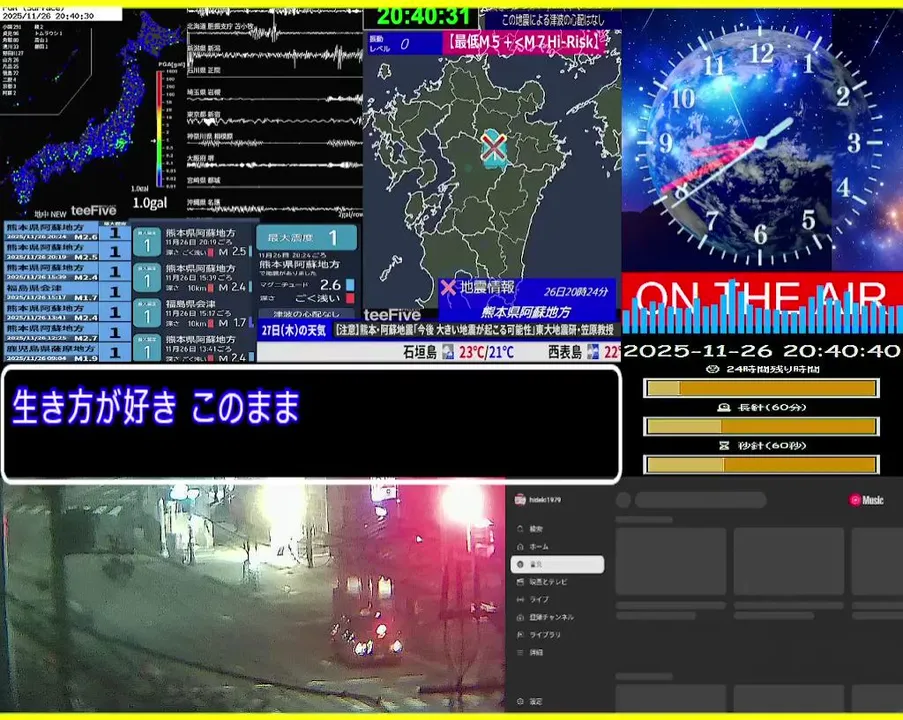Click seismograph label 東京都 新宿
Image resolution: width=903 pixels, height=720 pixels.
pos(203,115)
